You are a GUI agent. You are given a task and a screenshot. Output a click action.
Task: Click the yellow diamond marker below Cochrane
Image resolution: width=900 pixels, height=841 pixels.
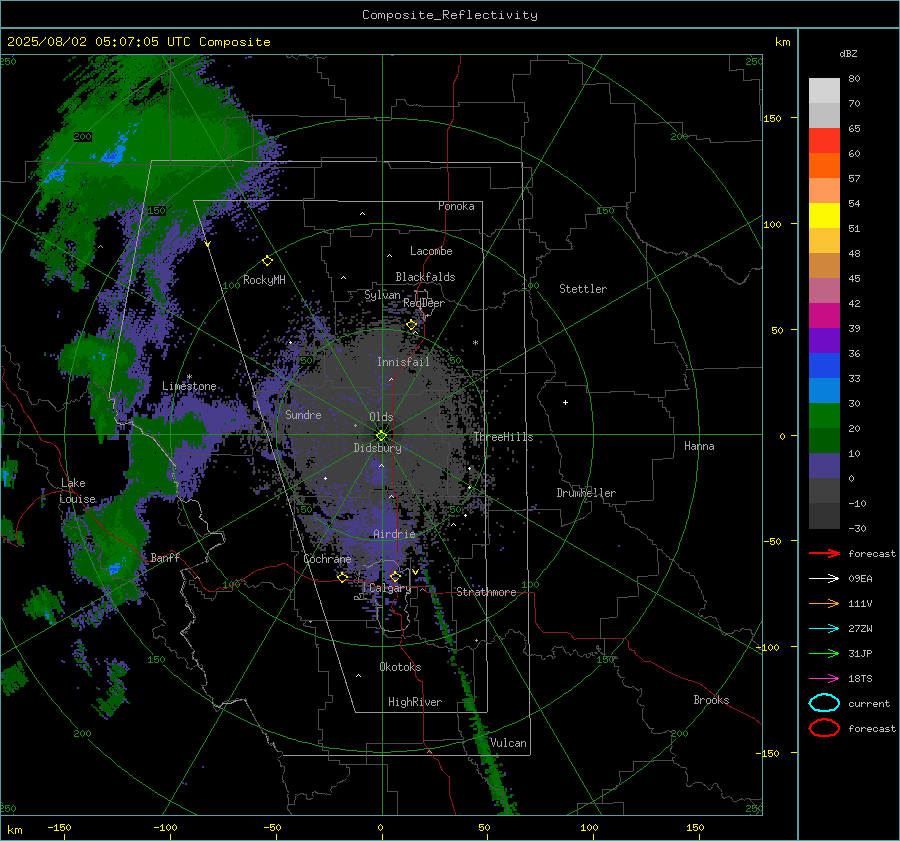pyautogui.click(x=343, y=577)
